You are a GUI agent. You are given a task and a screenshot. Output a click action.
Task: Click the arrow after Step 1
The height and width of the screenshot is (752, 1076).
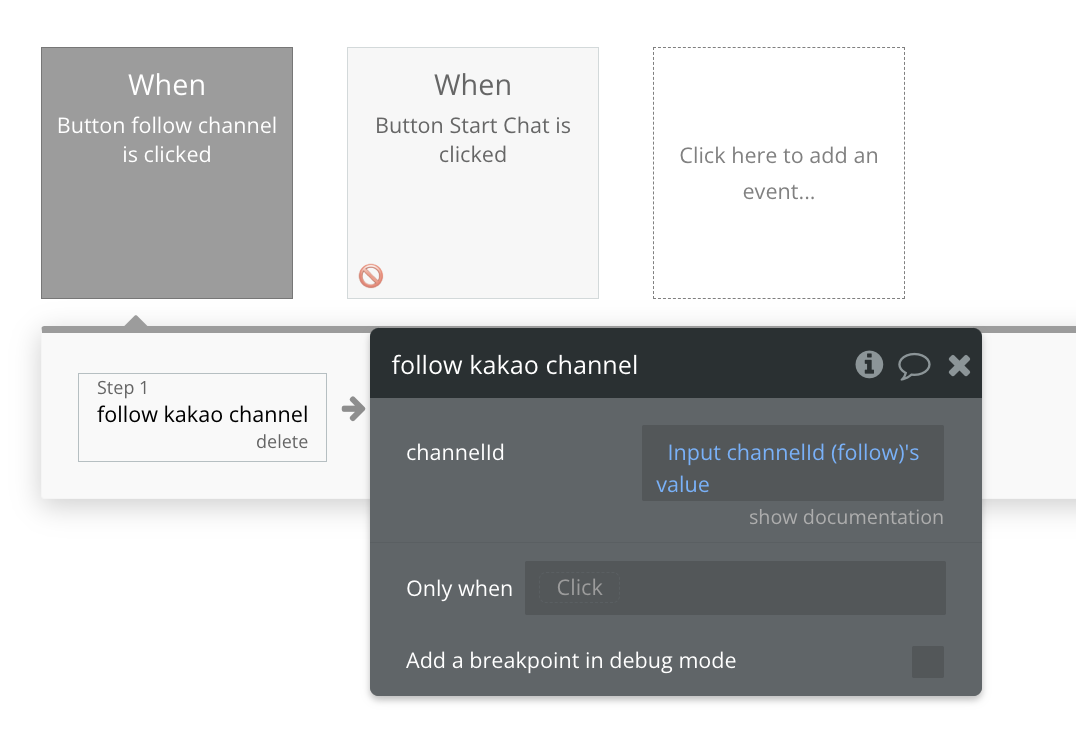click(353, 409)
